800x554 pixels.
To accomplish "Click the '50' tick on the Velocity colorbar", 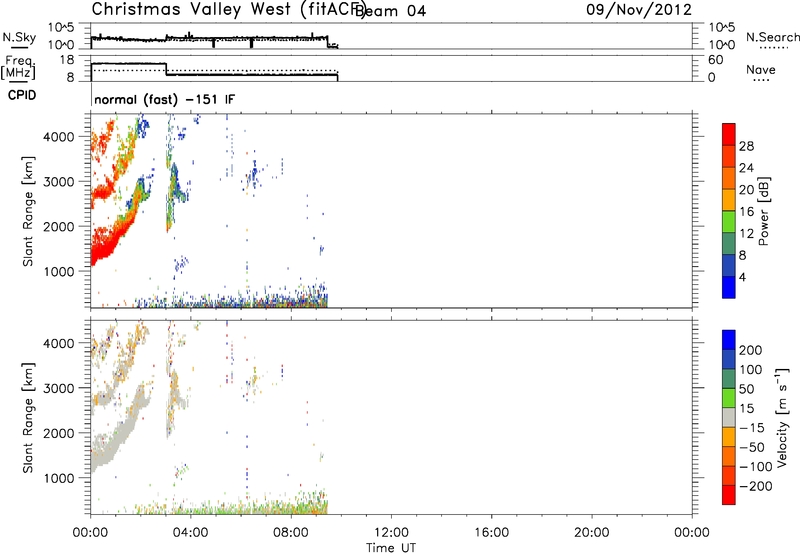I will pyautogui.click(x=746, y=389).
